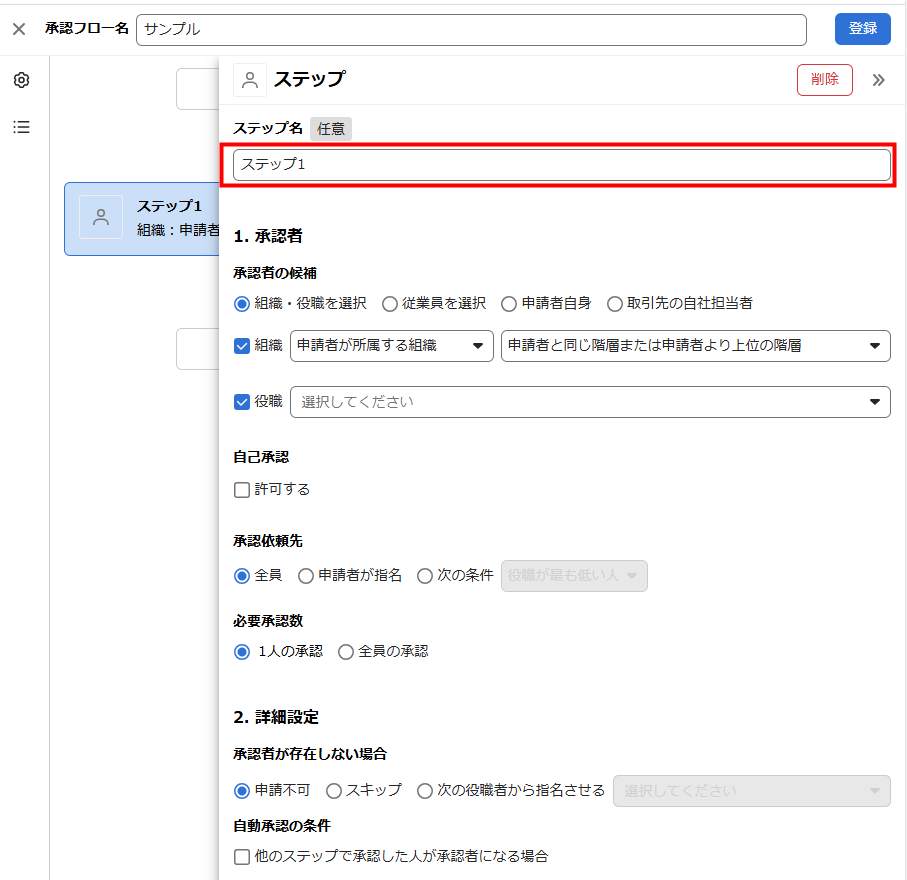Click the 承認フロー名 text field
Image resolution: width=907 pixels, height=880 pixels.
(x=471, y=30)
